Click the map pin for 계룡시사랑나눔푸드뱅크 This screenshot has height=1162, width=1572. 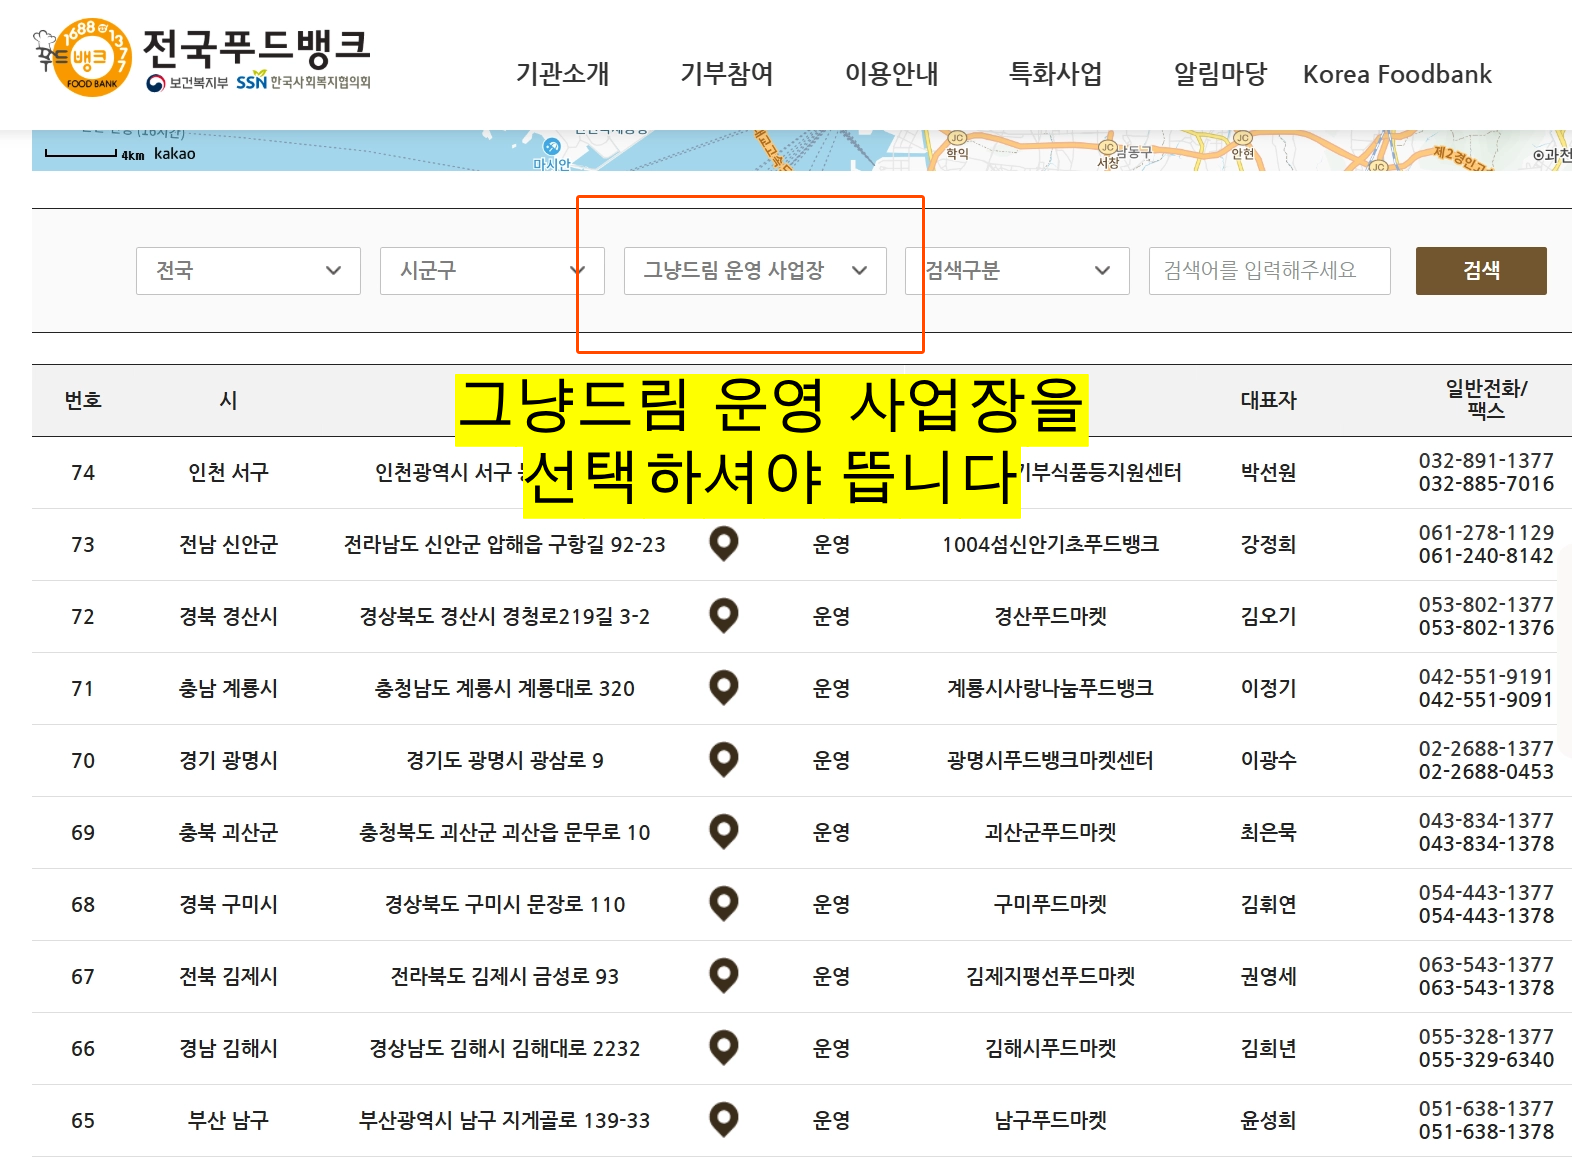(x=723, y=688)
